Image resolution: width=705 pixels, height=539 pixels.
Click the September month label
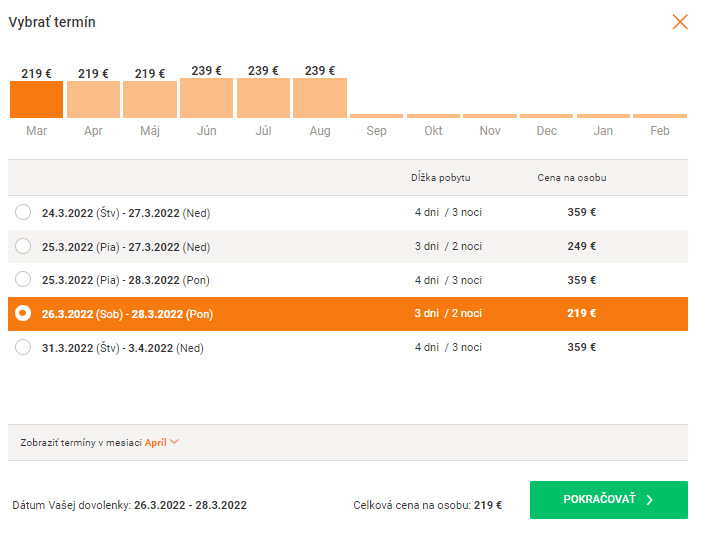point(376,131)
